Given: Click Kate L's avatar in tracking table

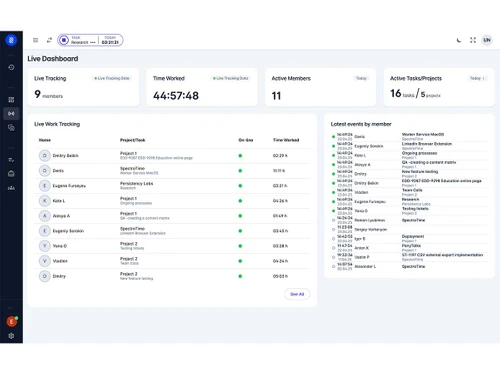Looking at the screenshot, I should pyautogui.click(x=45, y=201).
